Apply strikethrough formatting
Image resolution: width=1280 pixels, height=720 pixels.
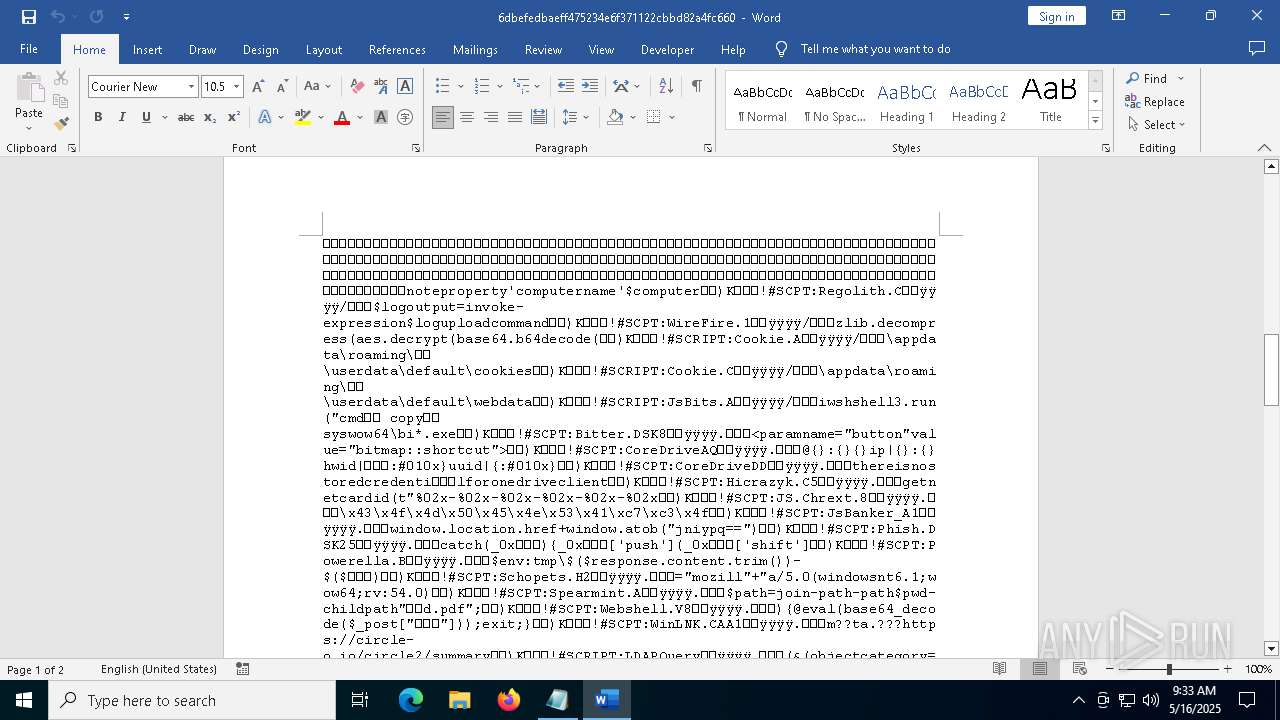click(x=186, y=117)
